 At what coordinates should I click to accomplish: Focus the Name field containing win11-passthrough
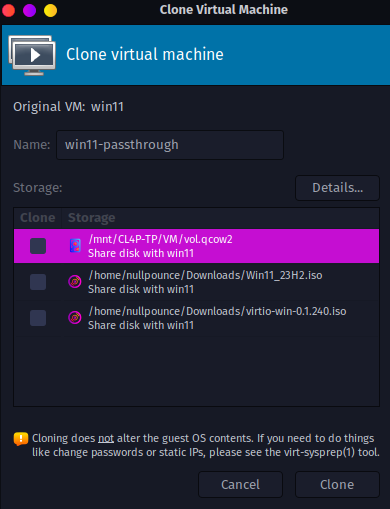point(170,145)
